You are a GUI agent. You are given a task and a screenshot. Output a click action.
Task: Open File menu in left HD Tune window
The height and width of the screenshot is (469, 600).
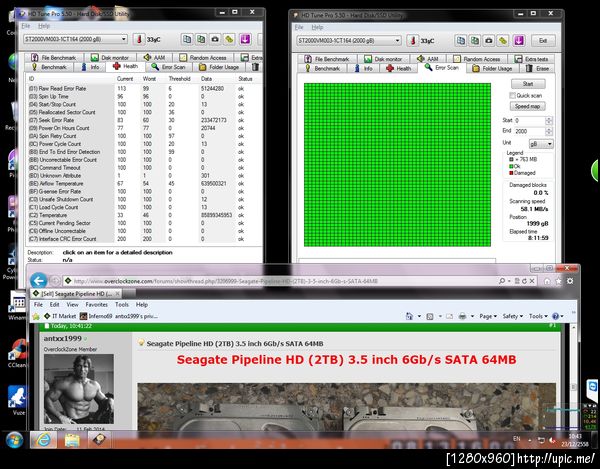[x=26, y=26]
